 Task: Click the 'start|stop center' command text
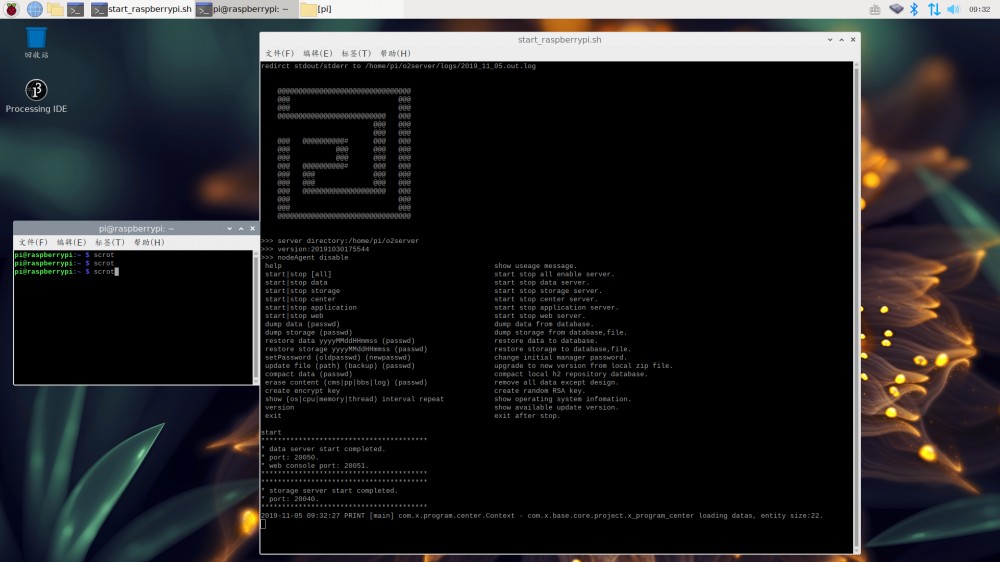[x=300, y=299]
